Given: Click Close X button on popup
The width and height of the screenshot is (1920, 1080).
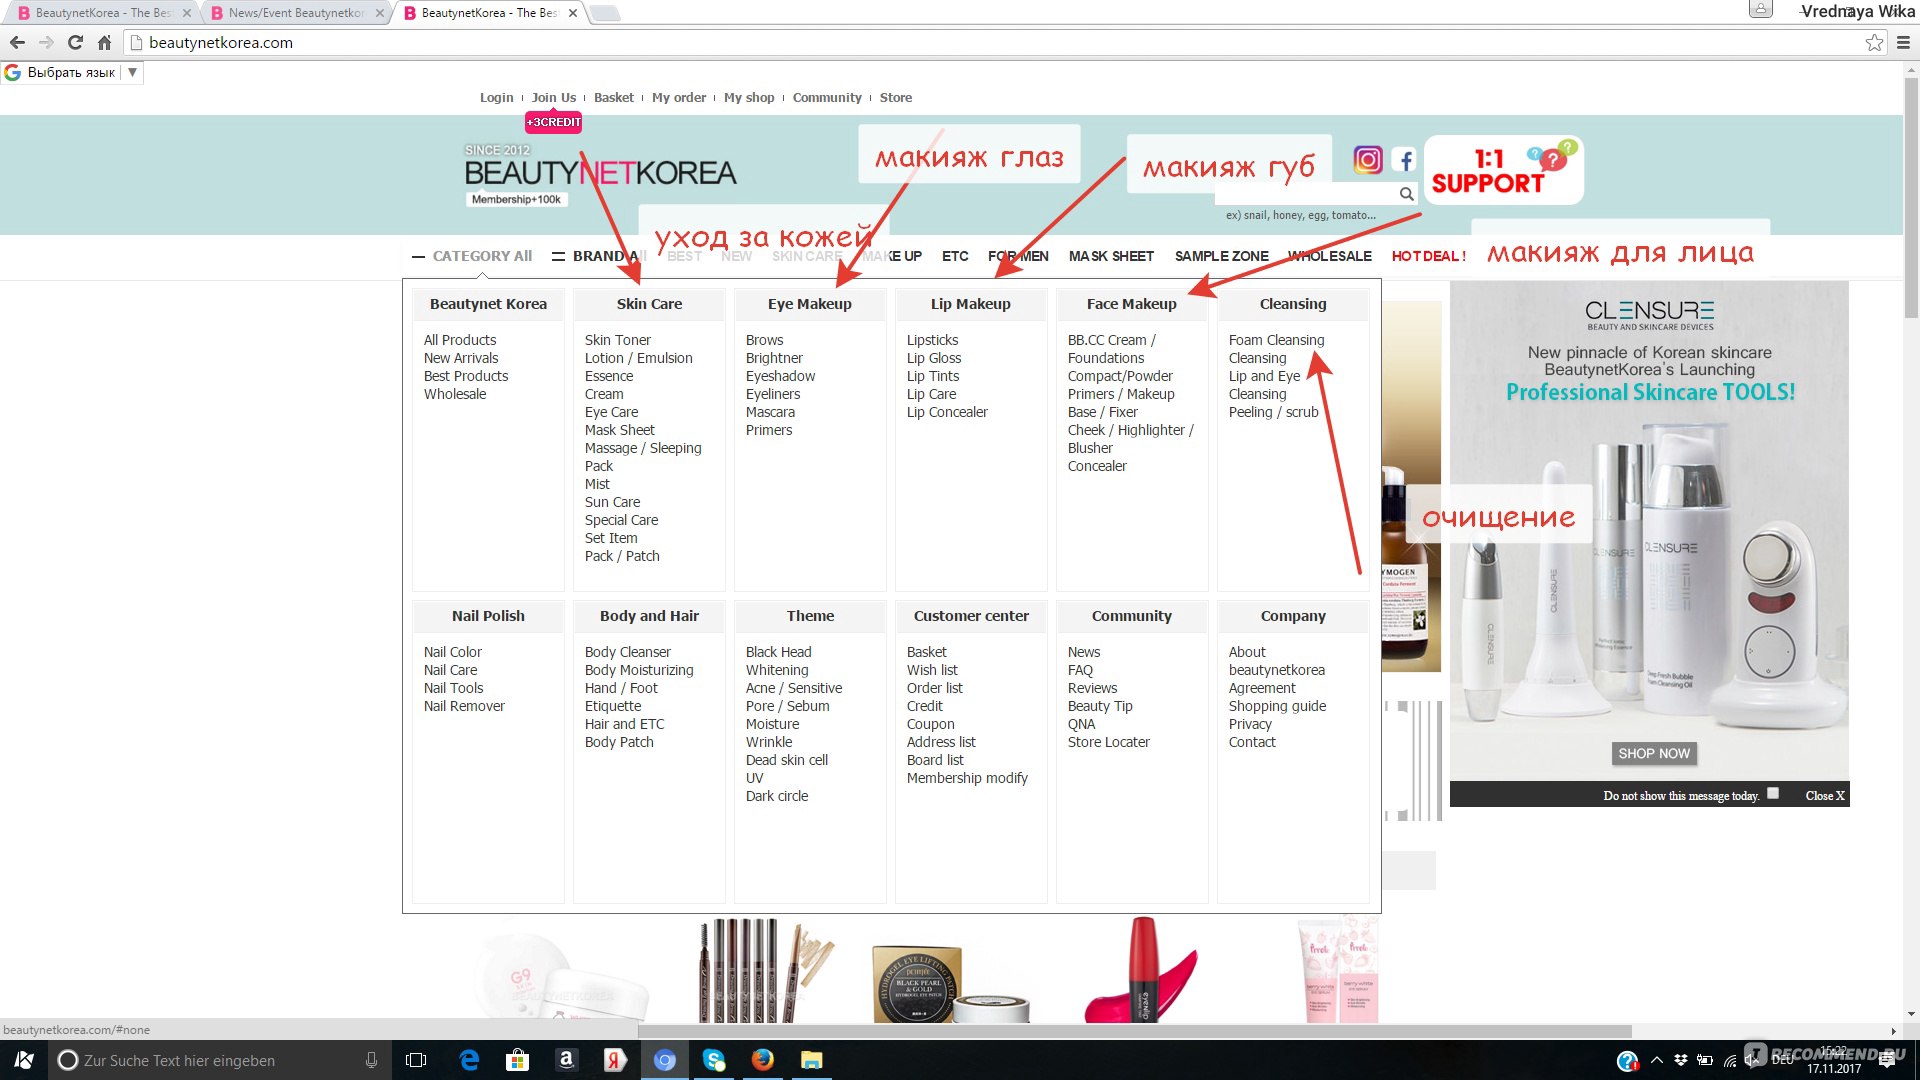Looking at the screenshot, I should pyautogui.click(x=1824, y=795).
